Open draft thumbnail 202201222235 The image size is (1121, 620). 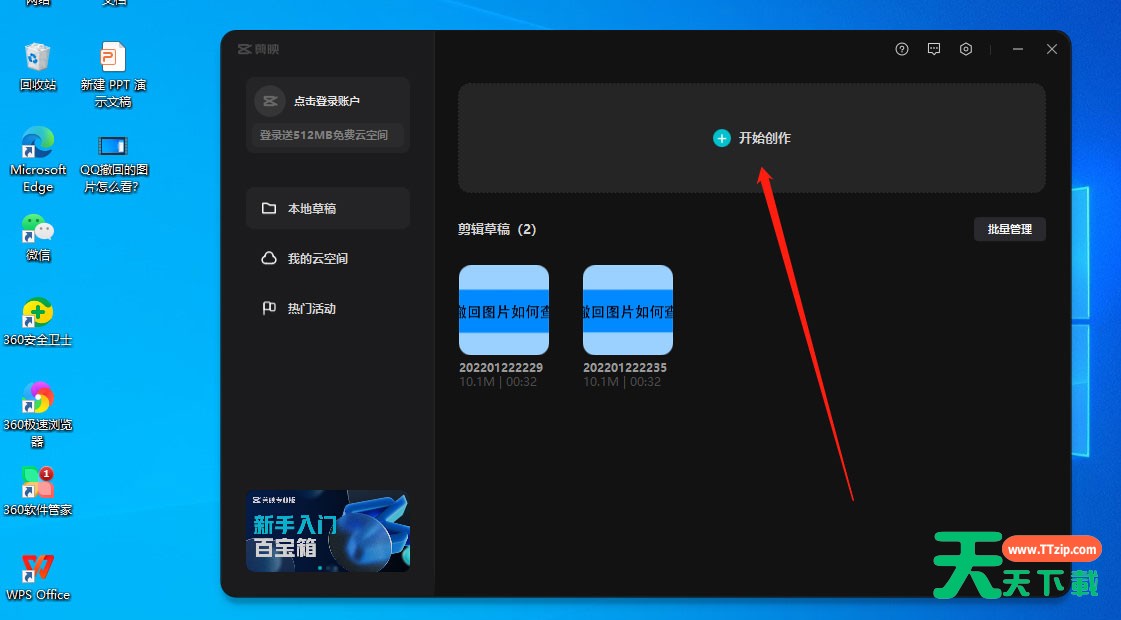(x=628, y=310)
